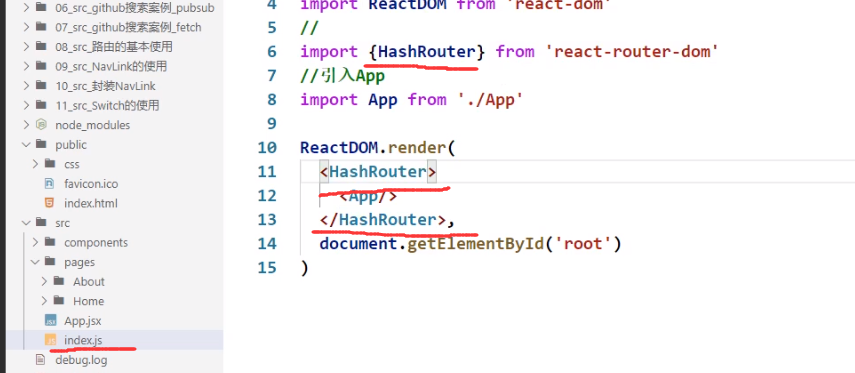The image size is (855, 373).
Task: Open App.jsx in the file tree
Action: click(82, 321)
